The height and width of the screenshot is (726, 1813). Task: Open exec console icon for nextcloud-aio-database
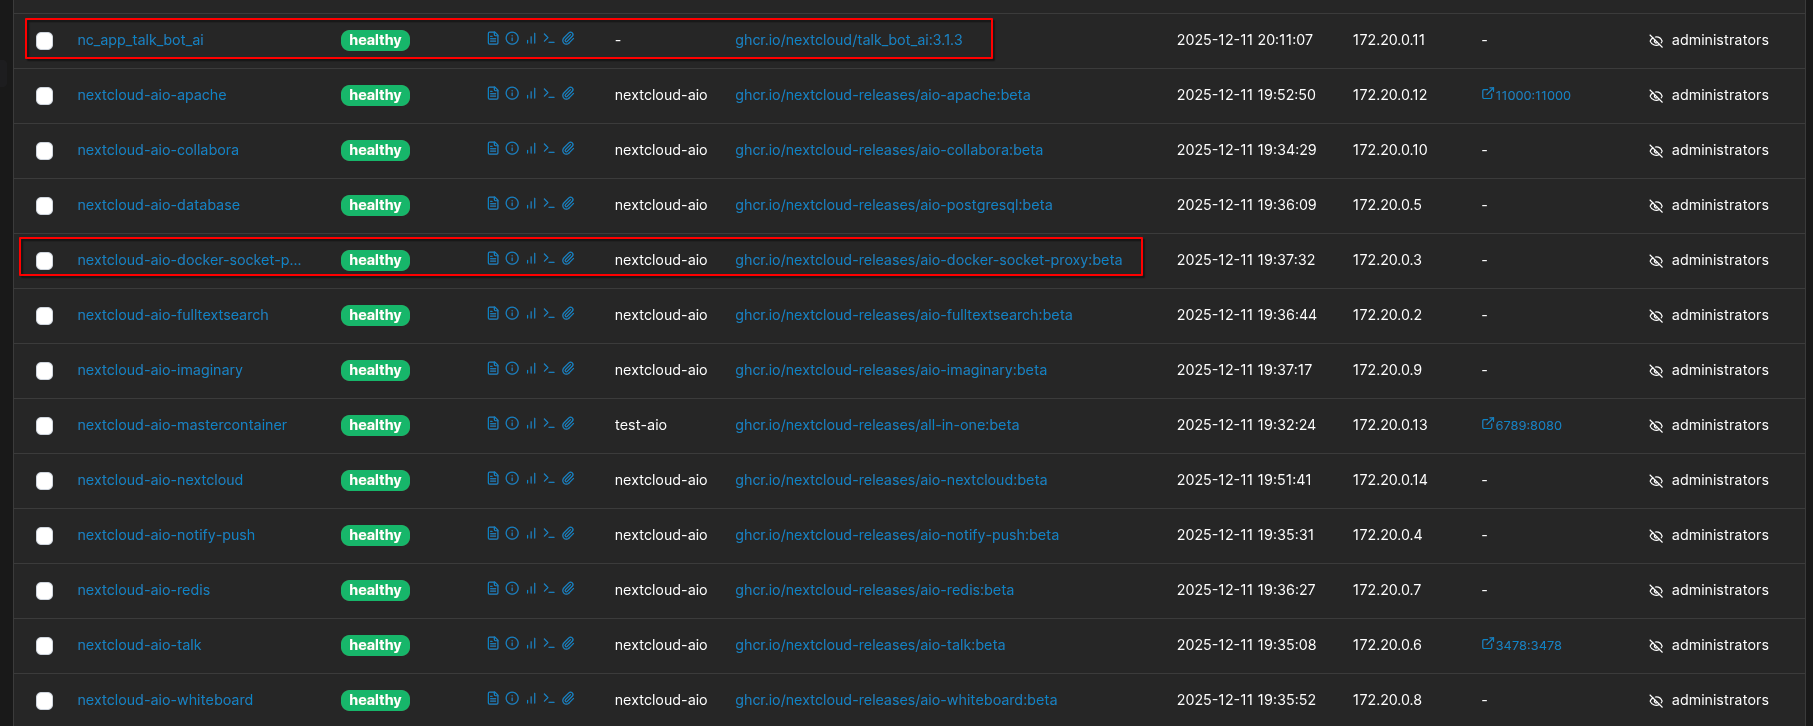[x=549, y=204]
